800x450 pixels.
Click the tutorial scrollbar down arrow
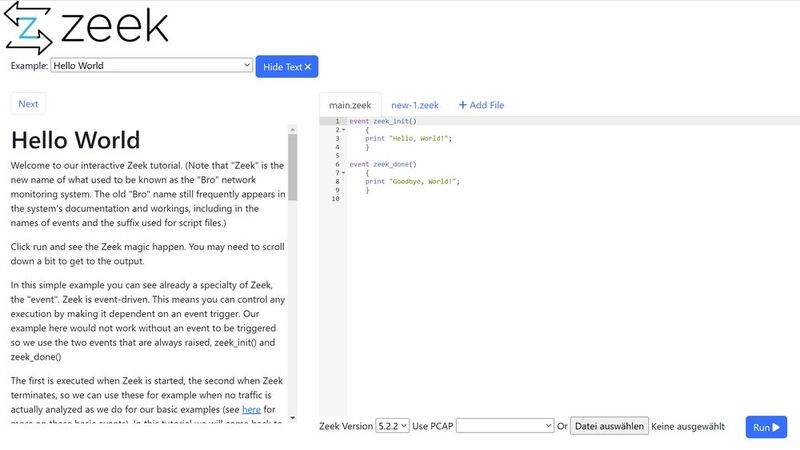click(292, 417)
